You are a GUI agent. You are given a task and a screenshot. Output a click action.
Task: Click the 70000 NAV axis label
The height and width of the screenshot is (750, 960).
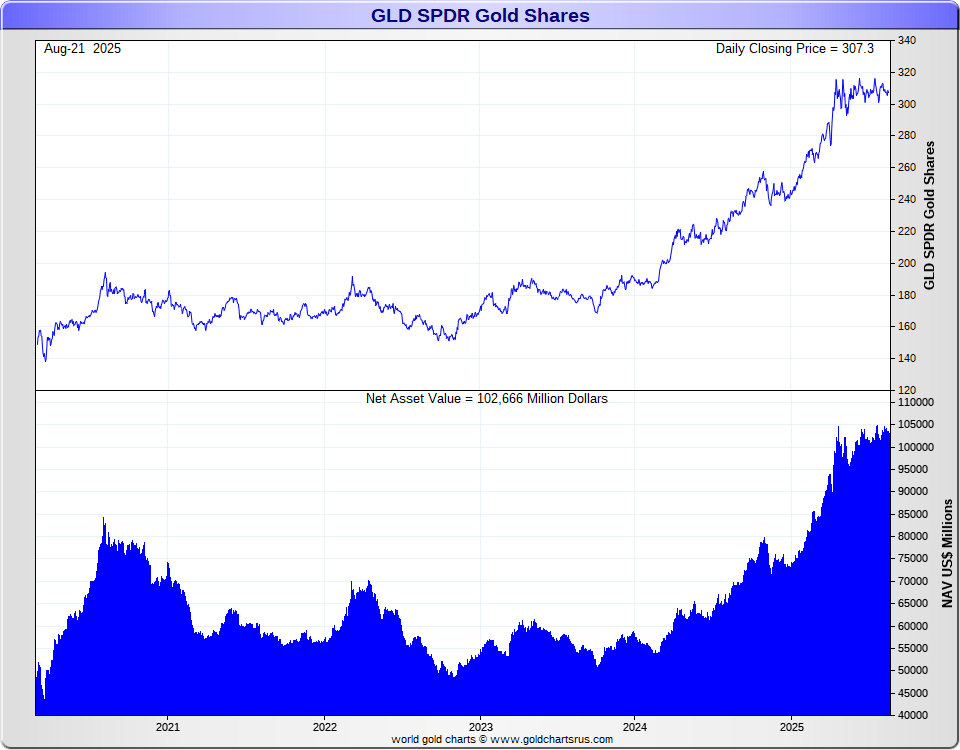[913, 581]
